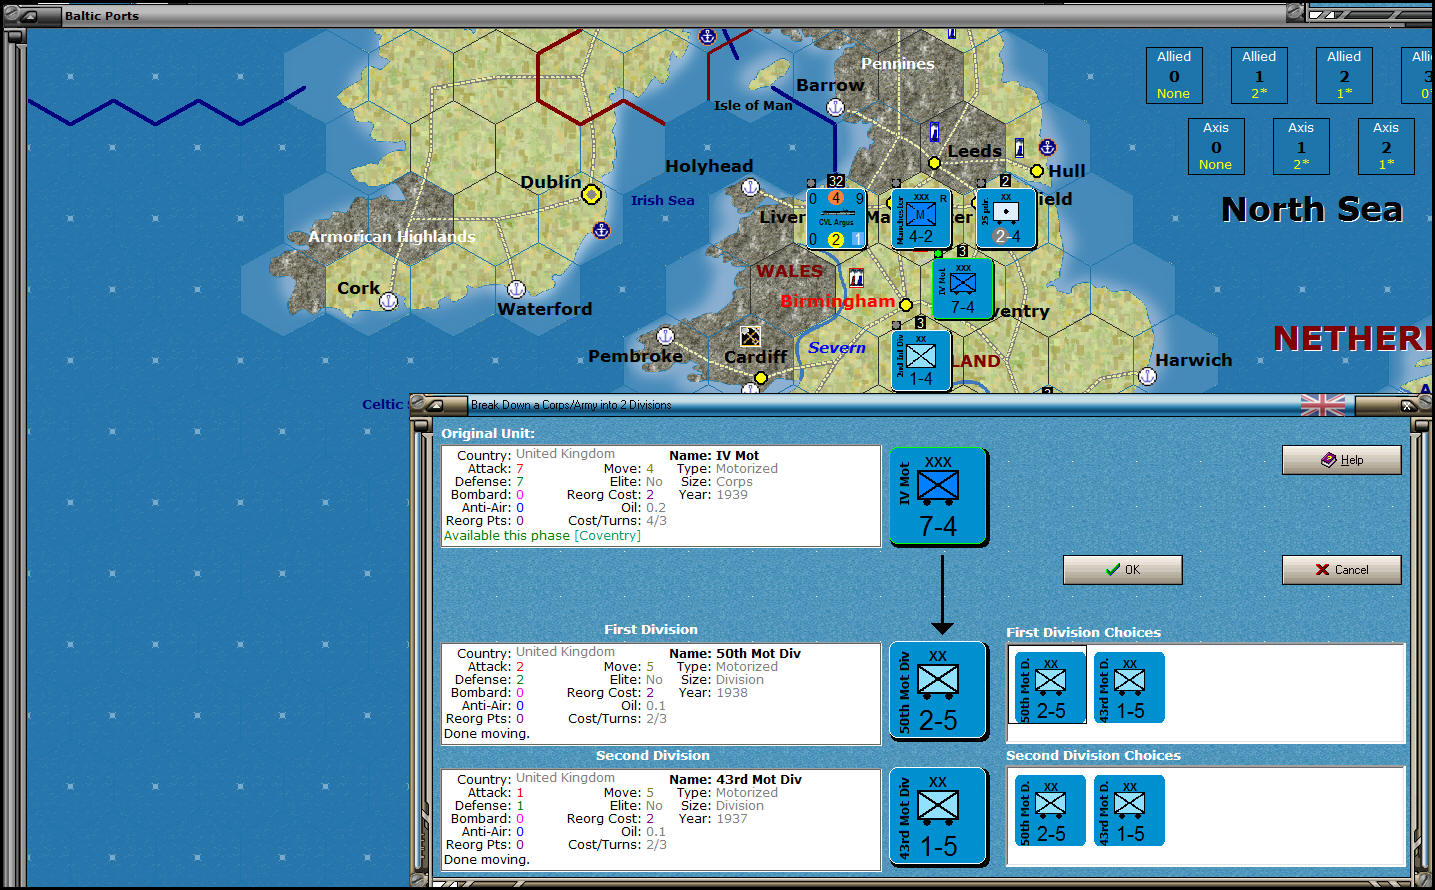Viewport: 1435px width, 890px height.
Task: Choose 50th Mot D. in First Division Choices
Action: pyautogui.click(x=1049, y=688)
